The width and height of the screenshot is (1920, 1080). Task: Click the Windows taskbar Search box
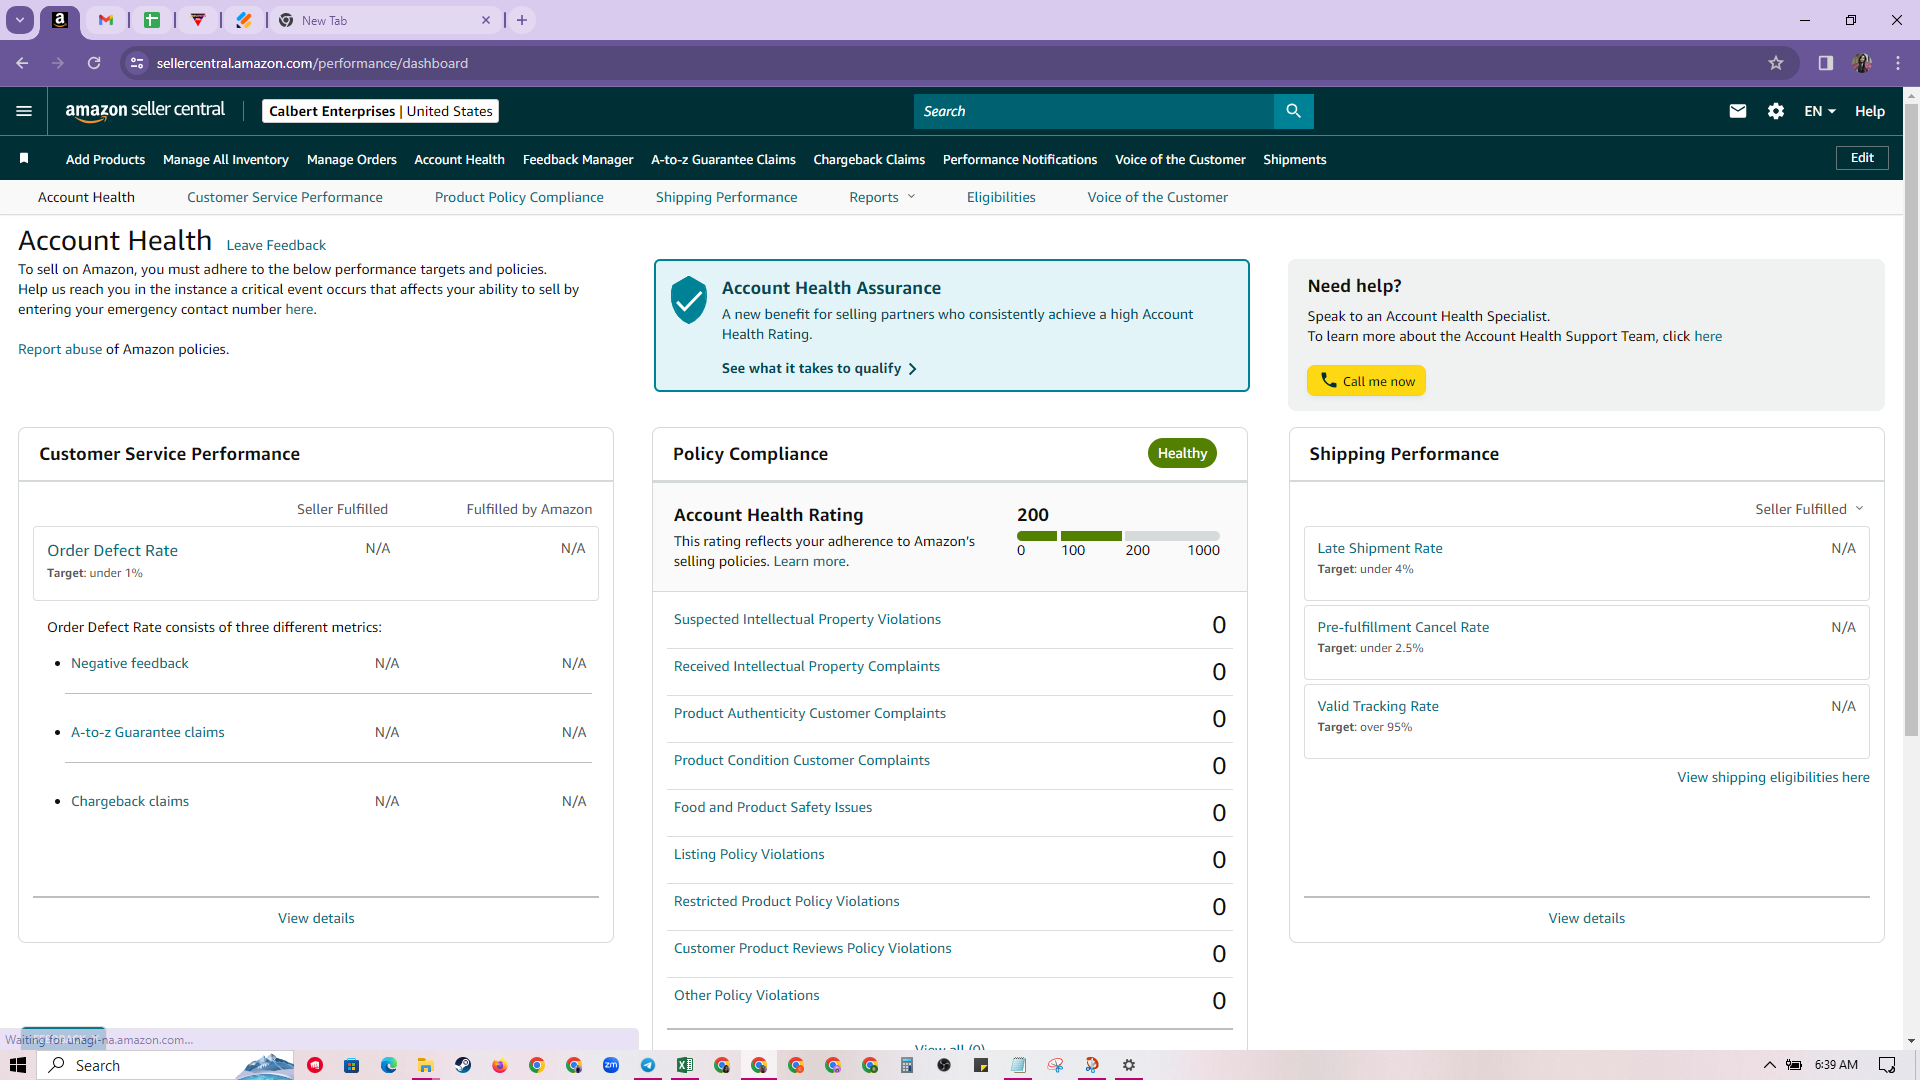(167, 1065)
